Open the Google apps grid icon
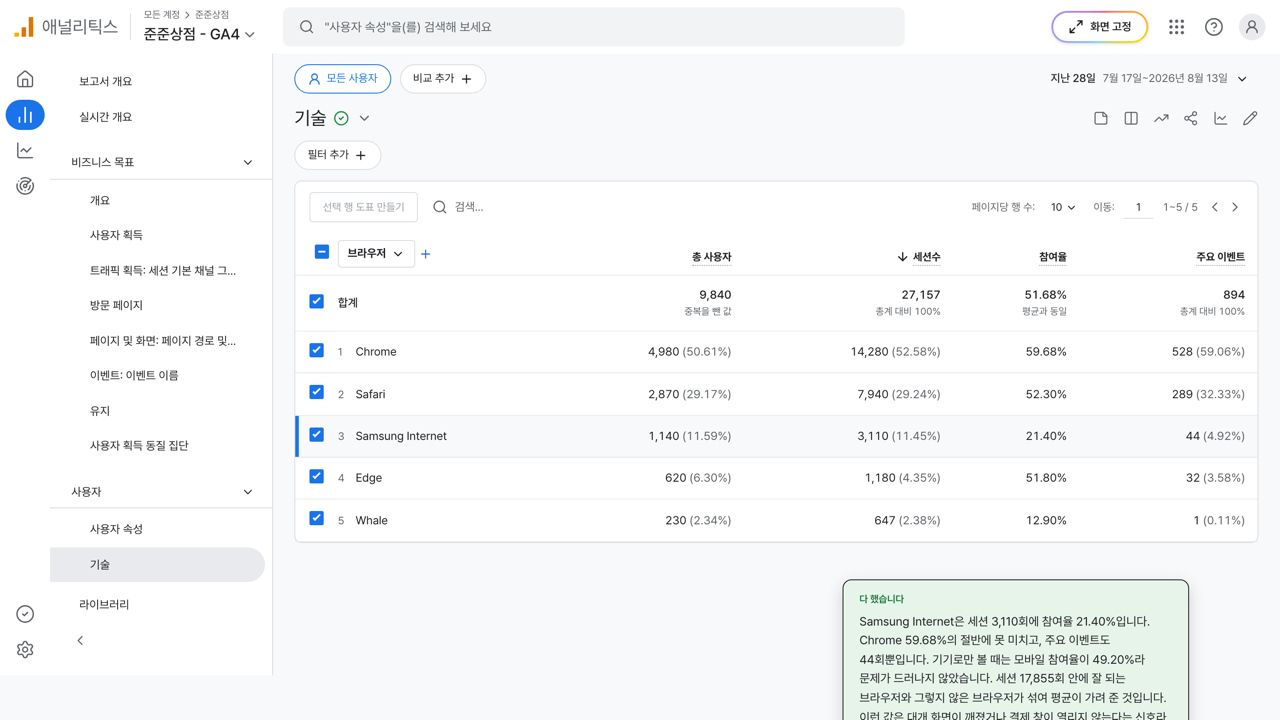The image size is (1280, 720). pos(1176,27)
